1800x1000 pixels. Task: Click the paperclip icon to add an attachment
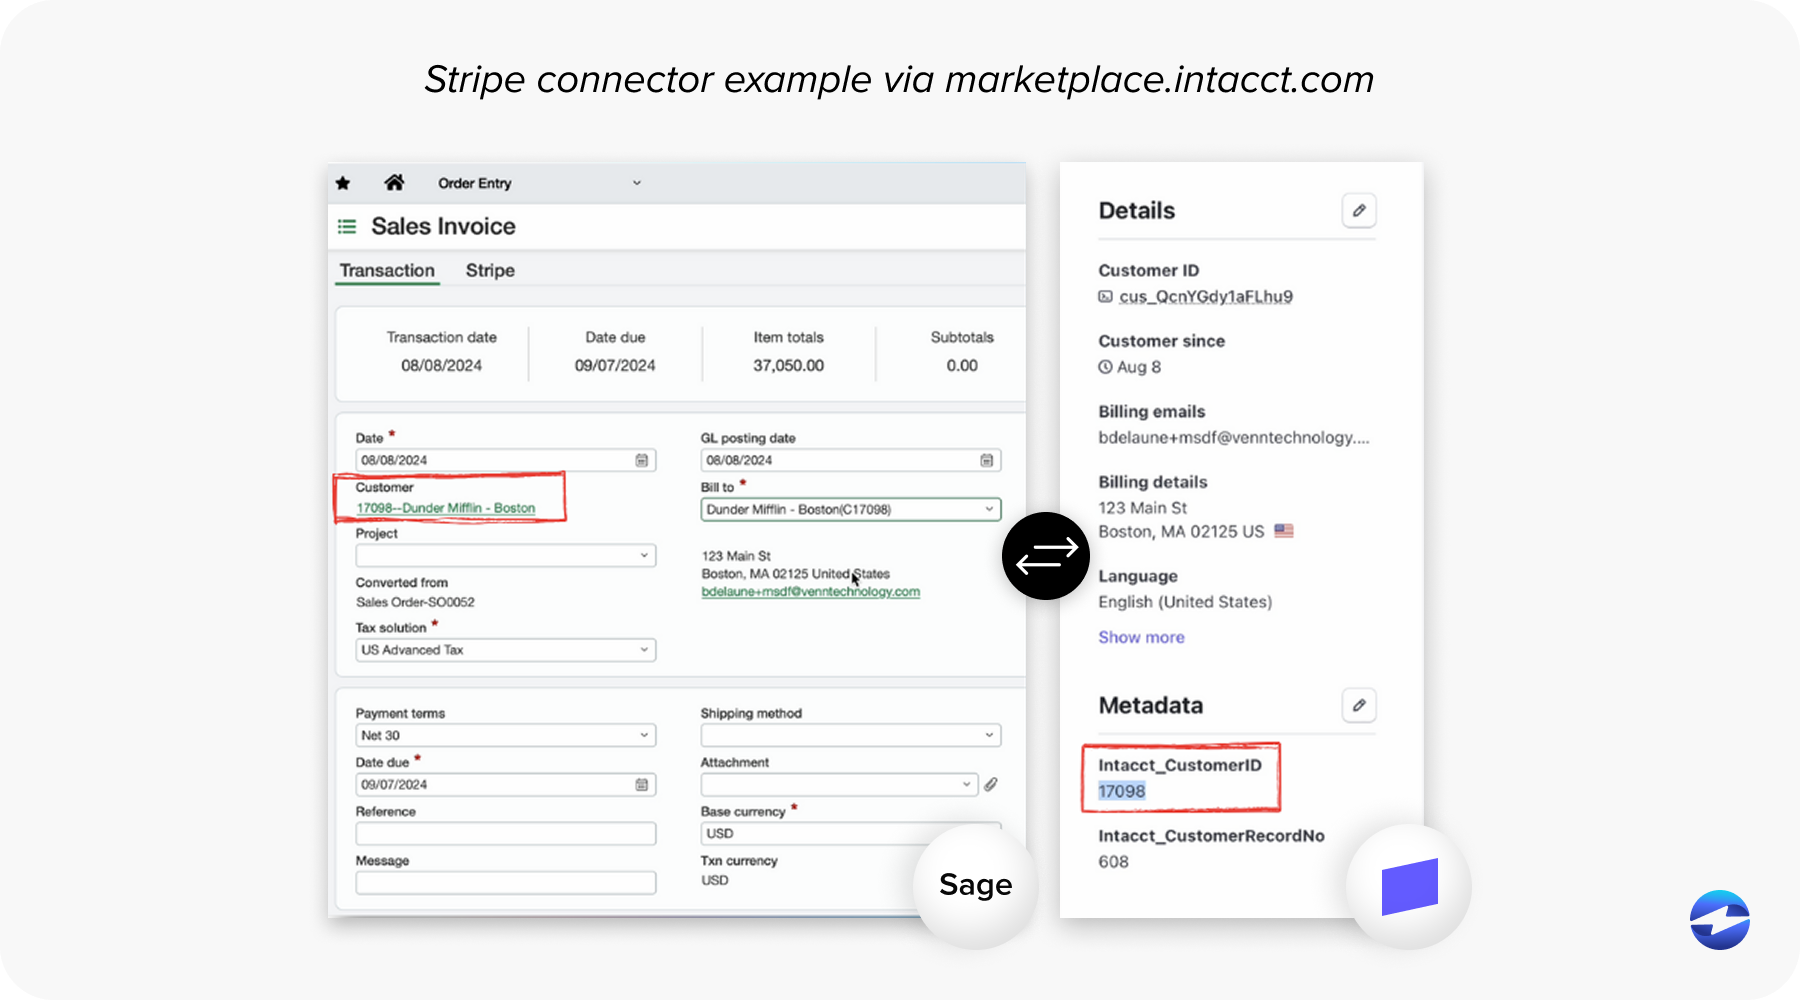[991, 784]
